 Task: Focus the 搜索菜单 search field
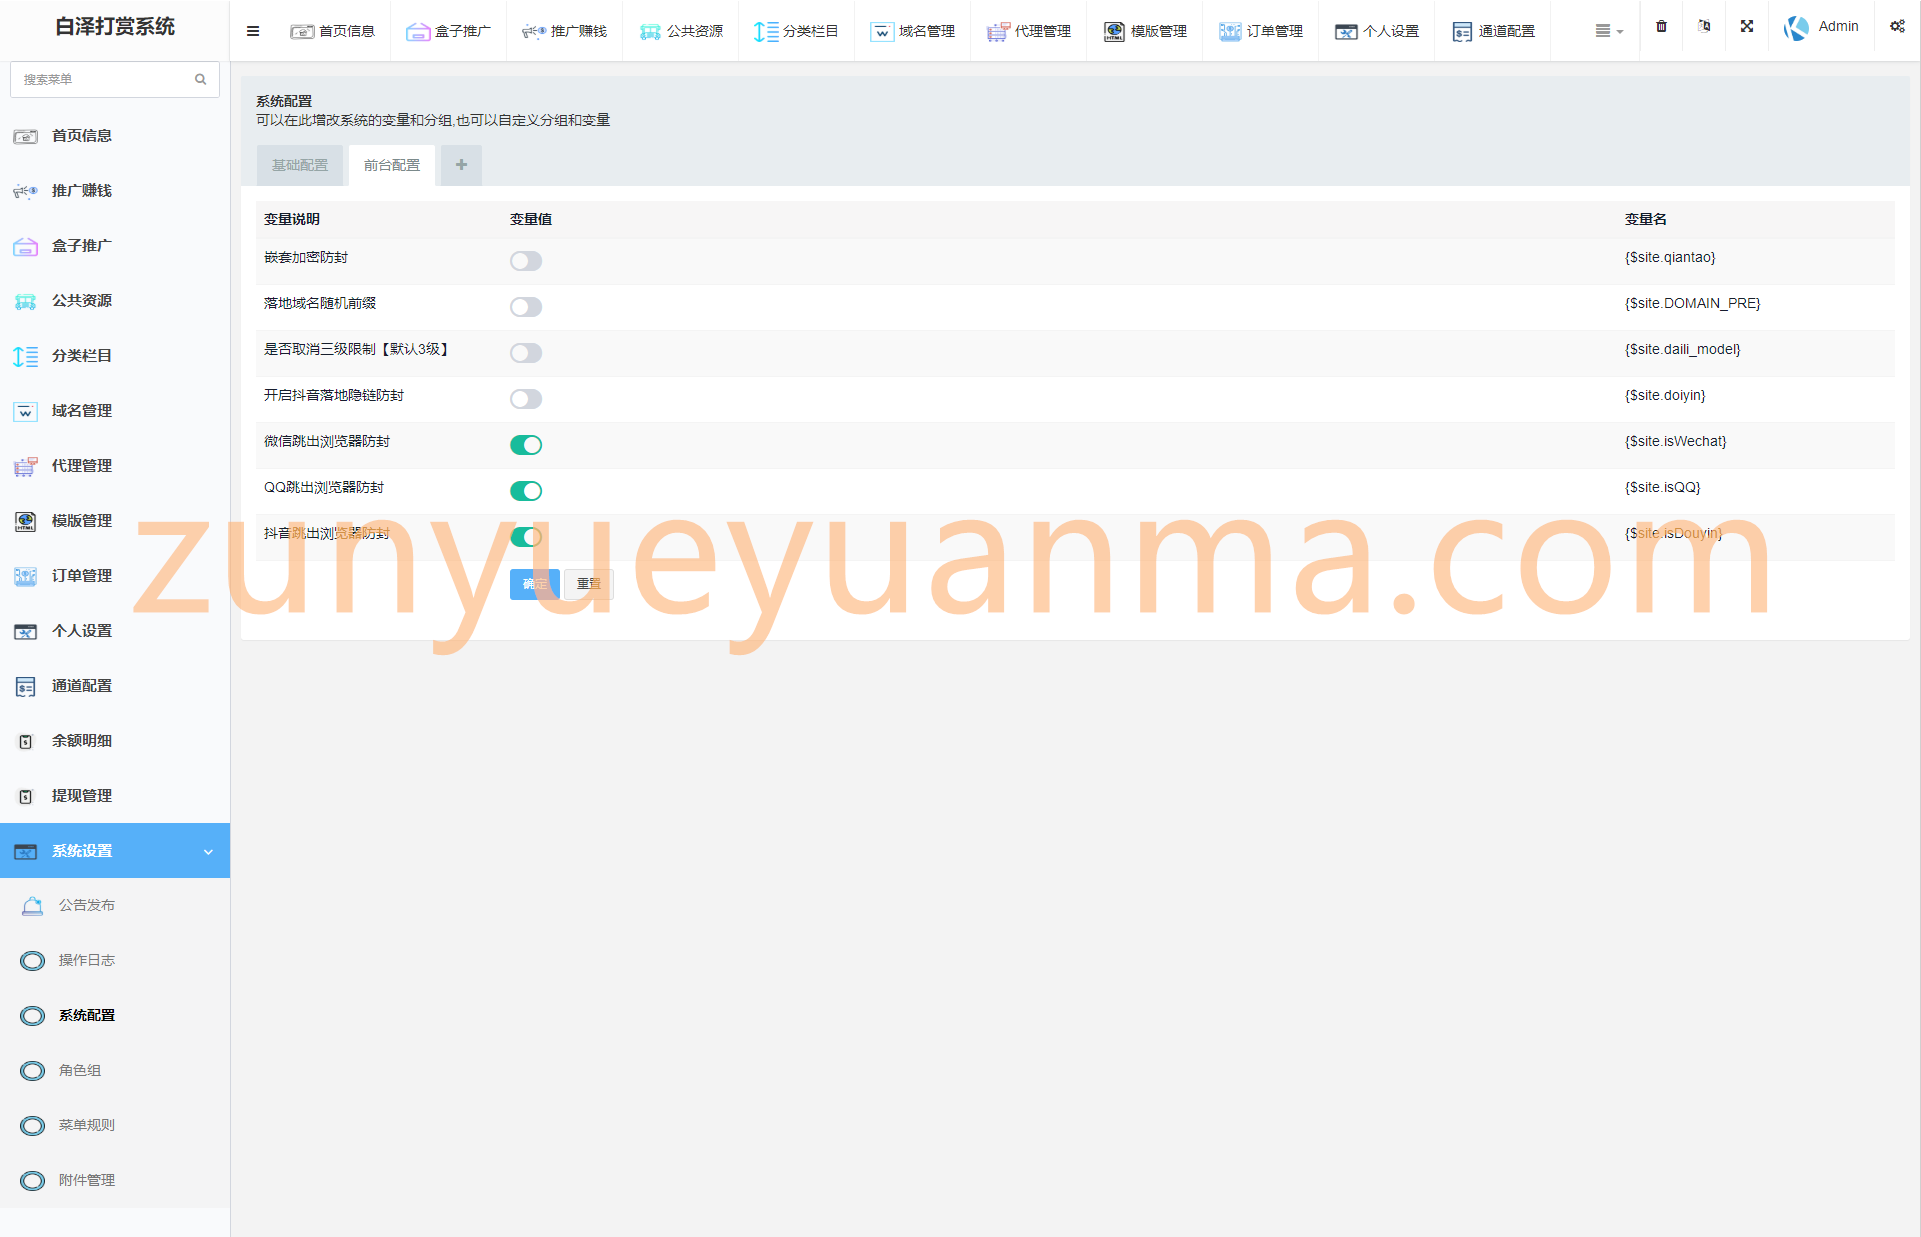[115, 79]
